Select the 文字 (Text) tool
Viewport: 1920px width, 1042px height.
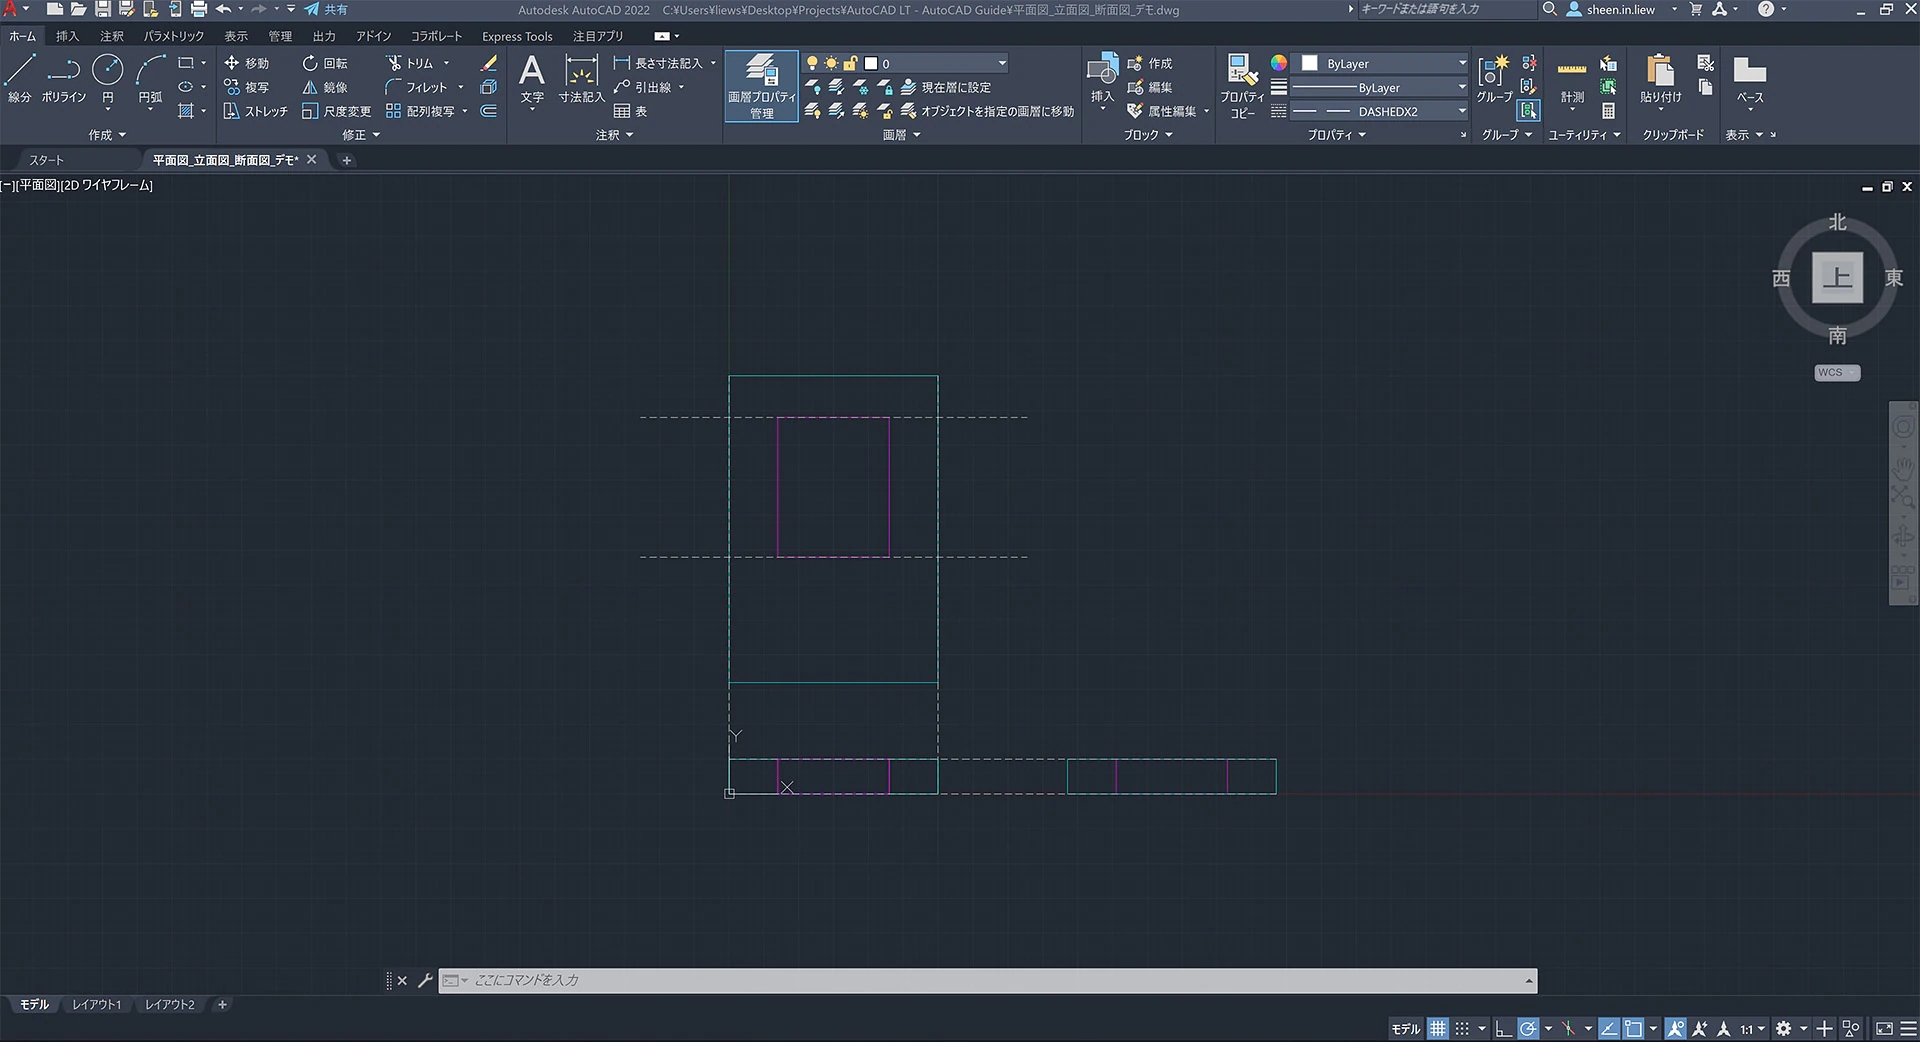click(x=532, y=80)
